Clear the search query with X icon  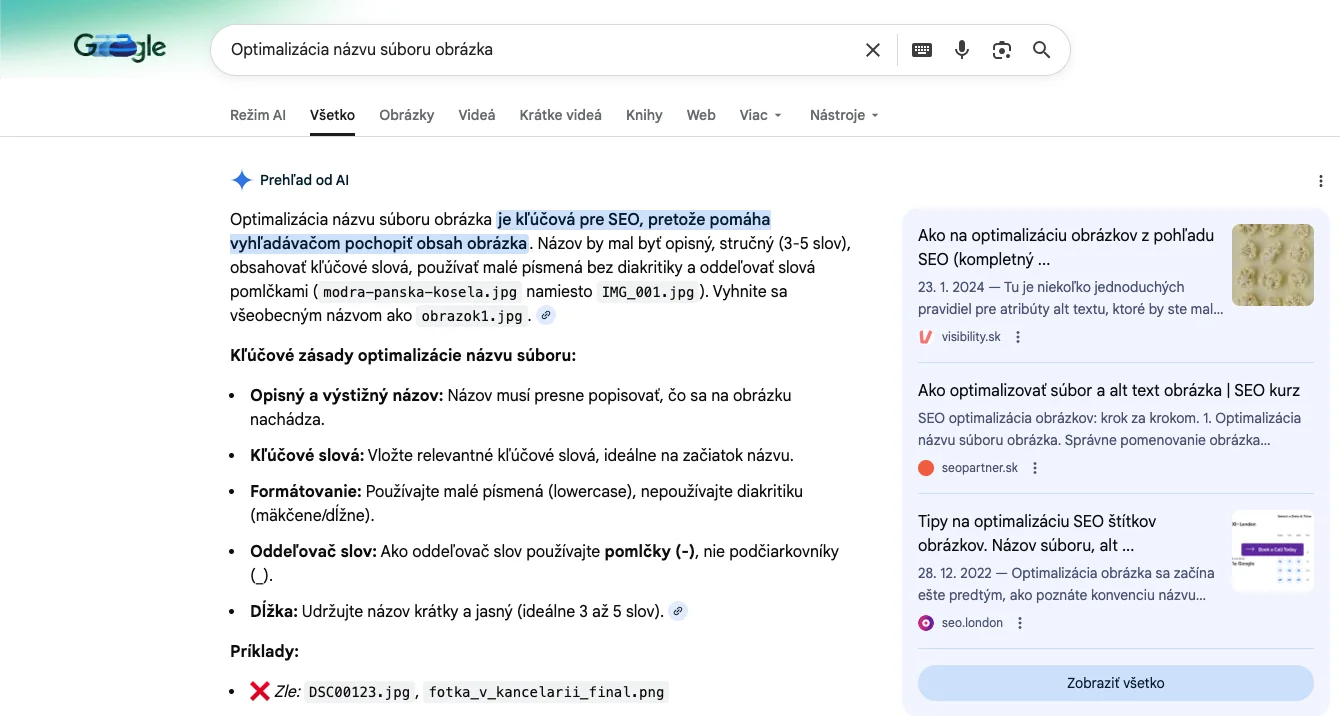click(x=873, y=50)
